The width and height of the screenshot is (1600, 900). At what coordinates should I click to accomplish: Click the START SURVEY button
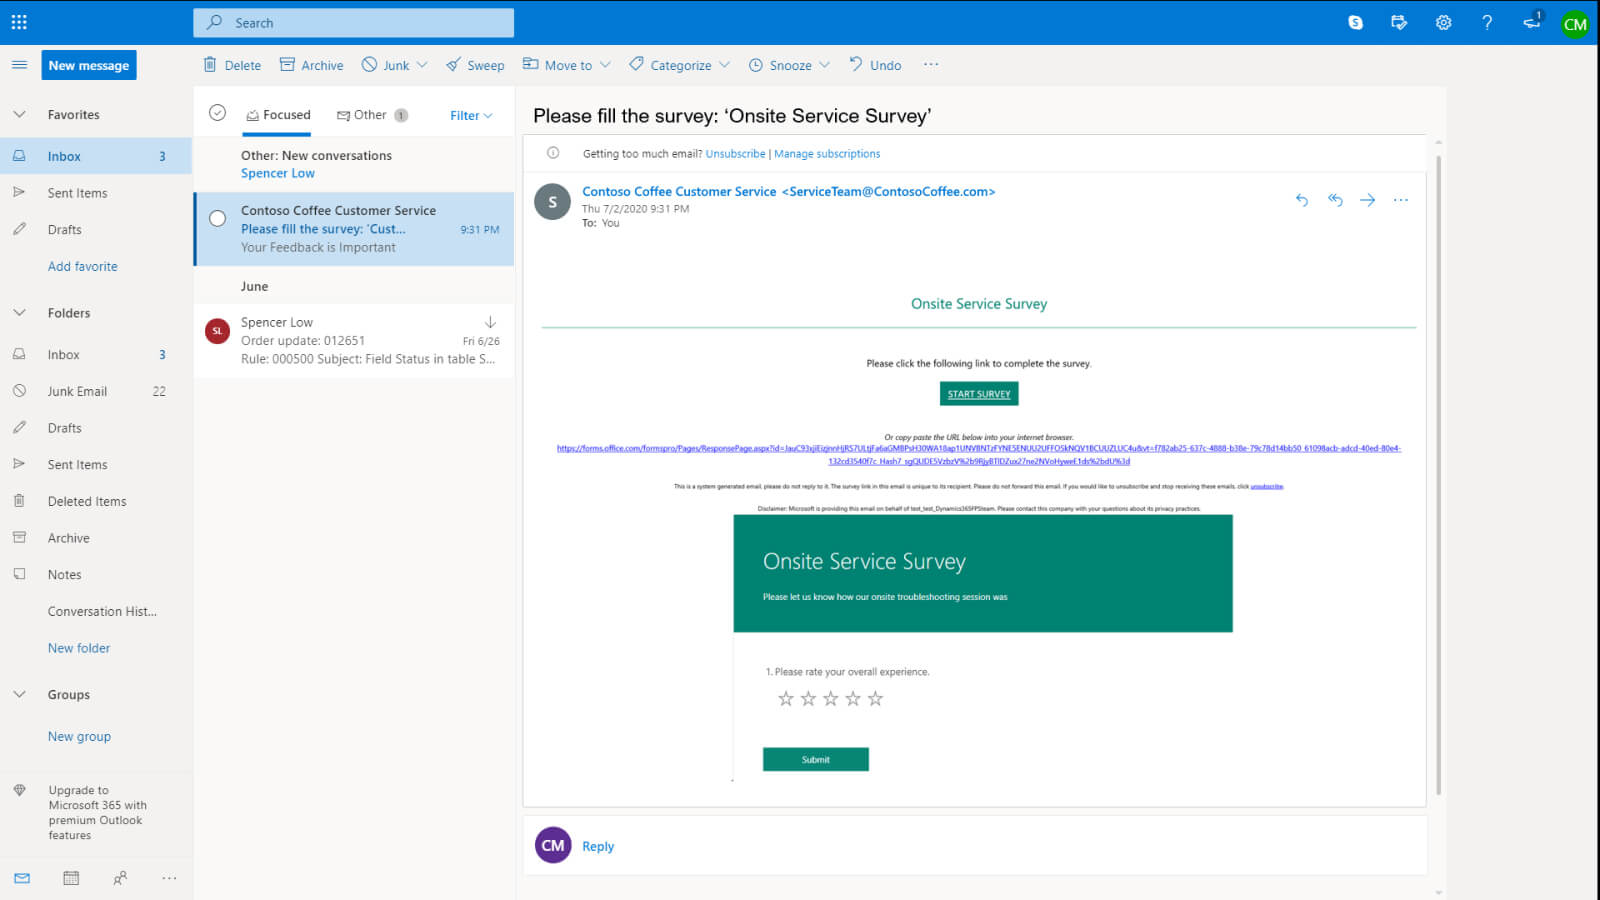point(979,394)
